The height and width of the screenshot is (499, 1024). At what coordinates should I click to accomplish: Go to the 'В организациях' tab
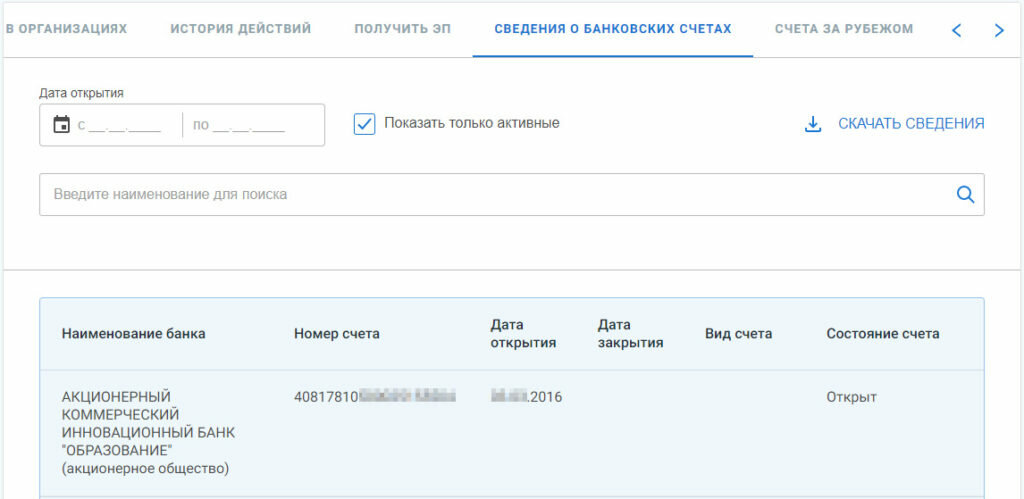point(66,28)
